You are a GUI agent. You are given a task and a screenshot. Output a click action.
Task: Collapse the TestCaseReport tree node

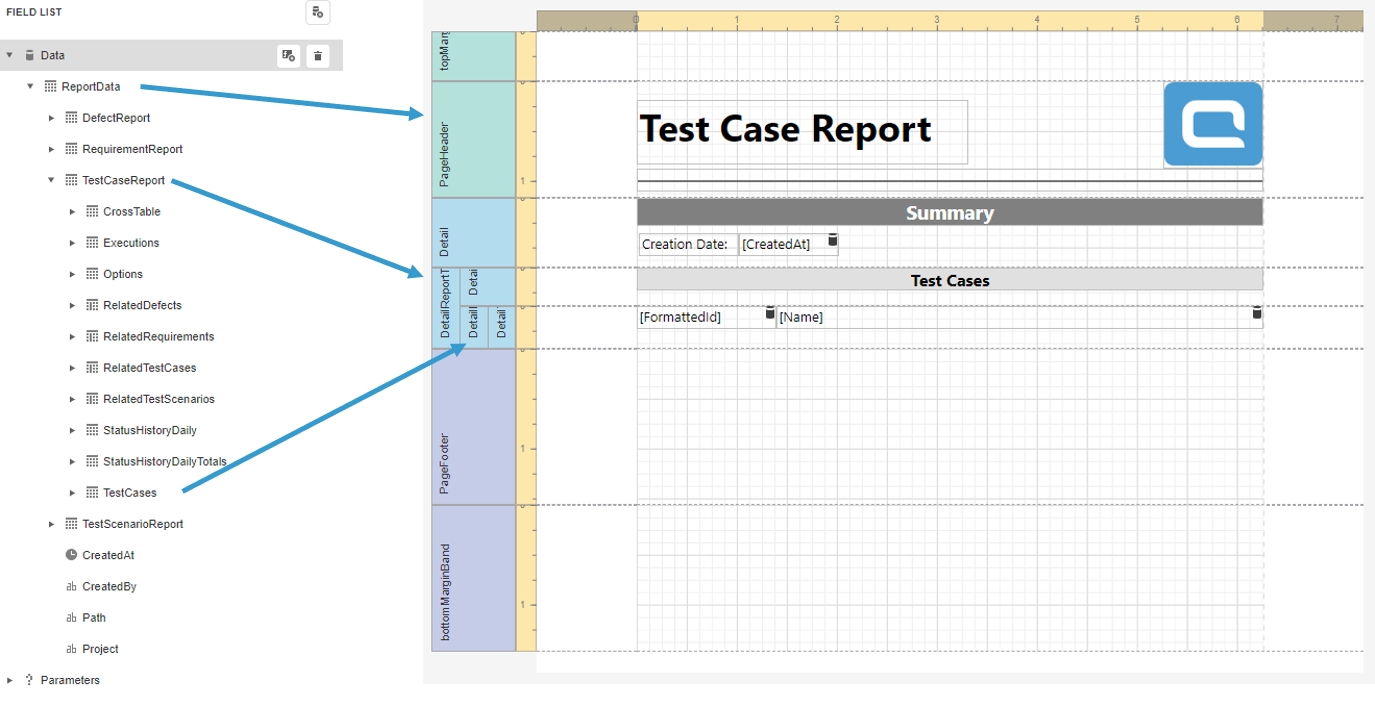[51, 181]
